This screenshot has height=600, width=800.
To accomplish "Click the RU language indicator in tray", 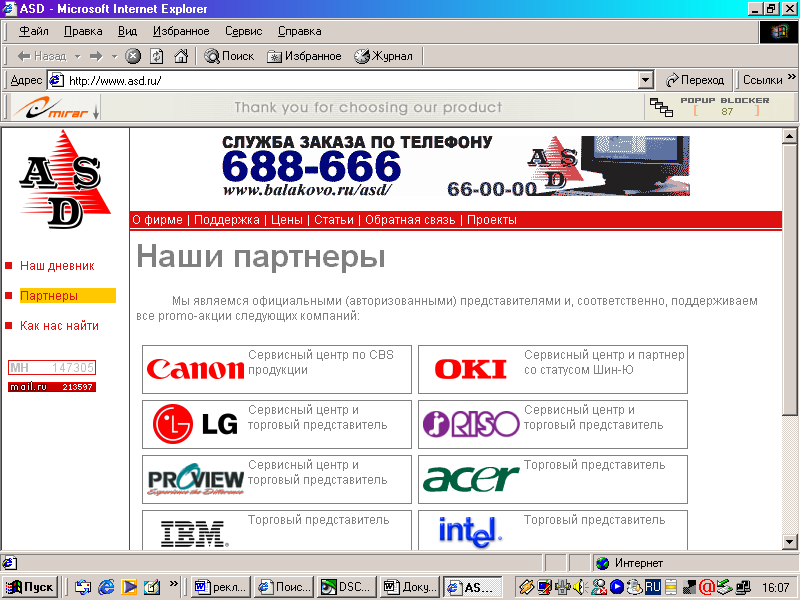I will [x=653, y=587].
